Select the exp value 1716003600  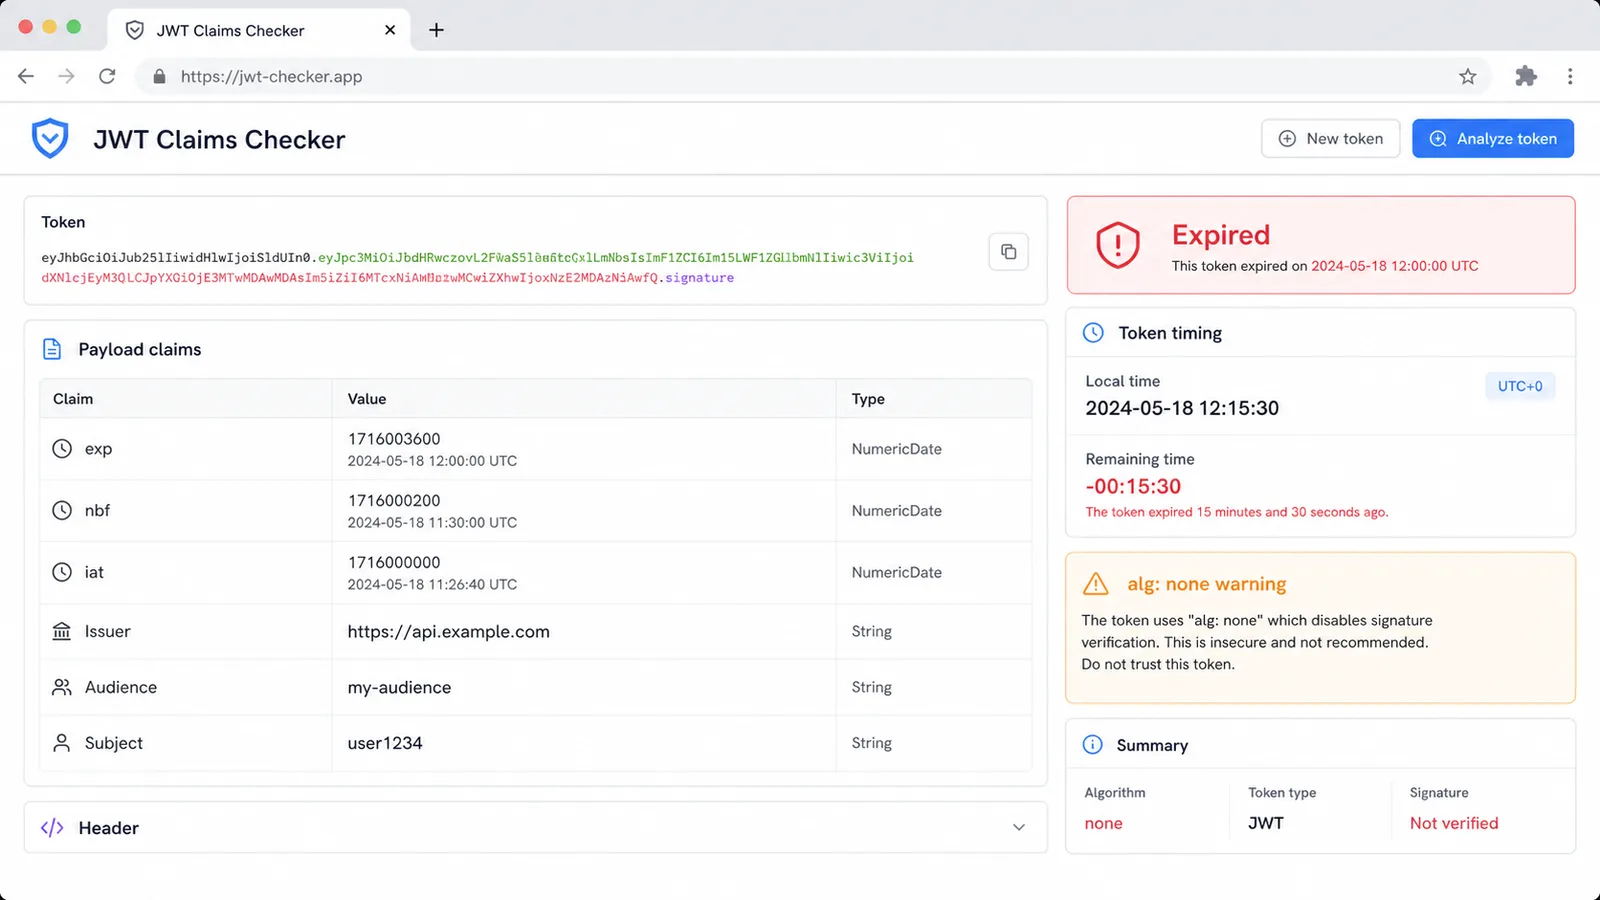point(394,439)
